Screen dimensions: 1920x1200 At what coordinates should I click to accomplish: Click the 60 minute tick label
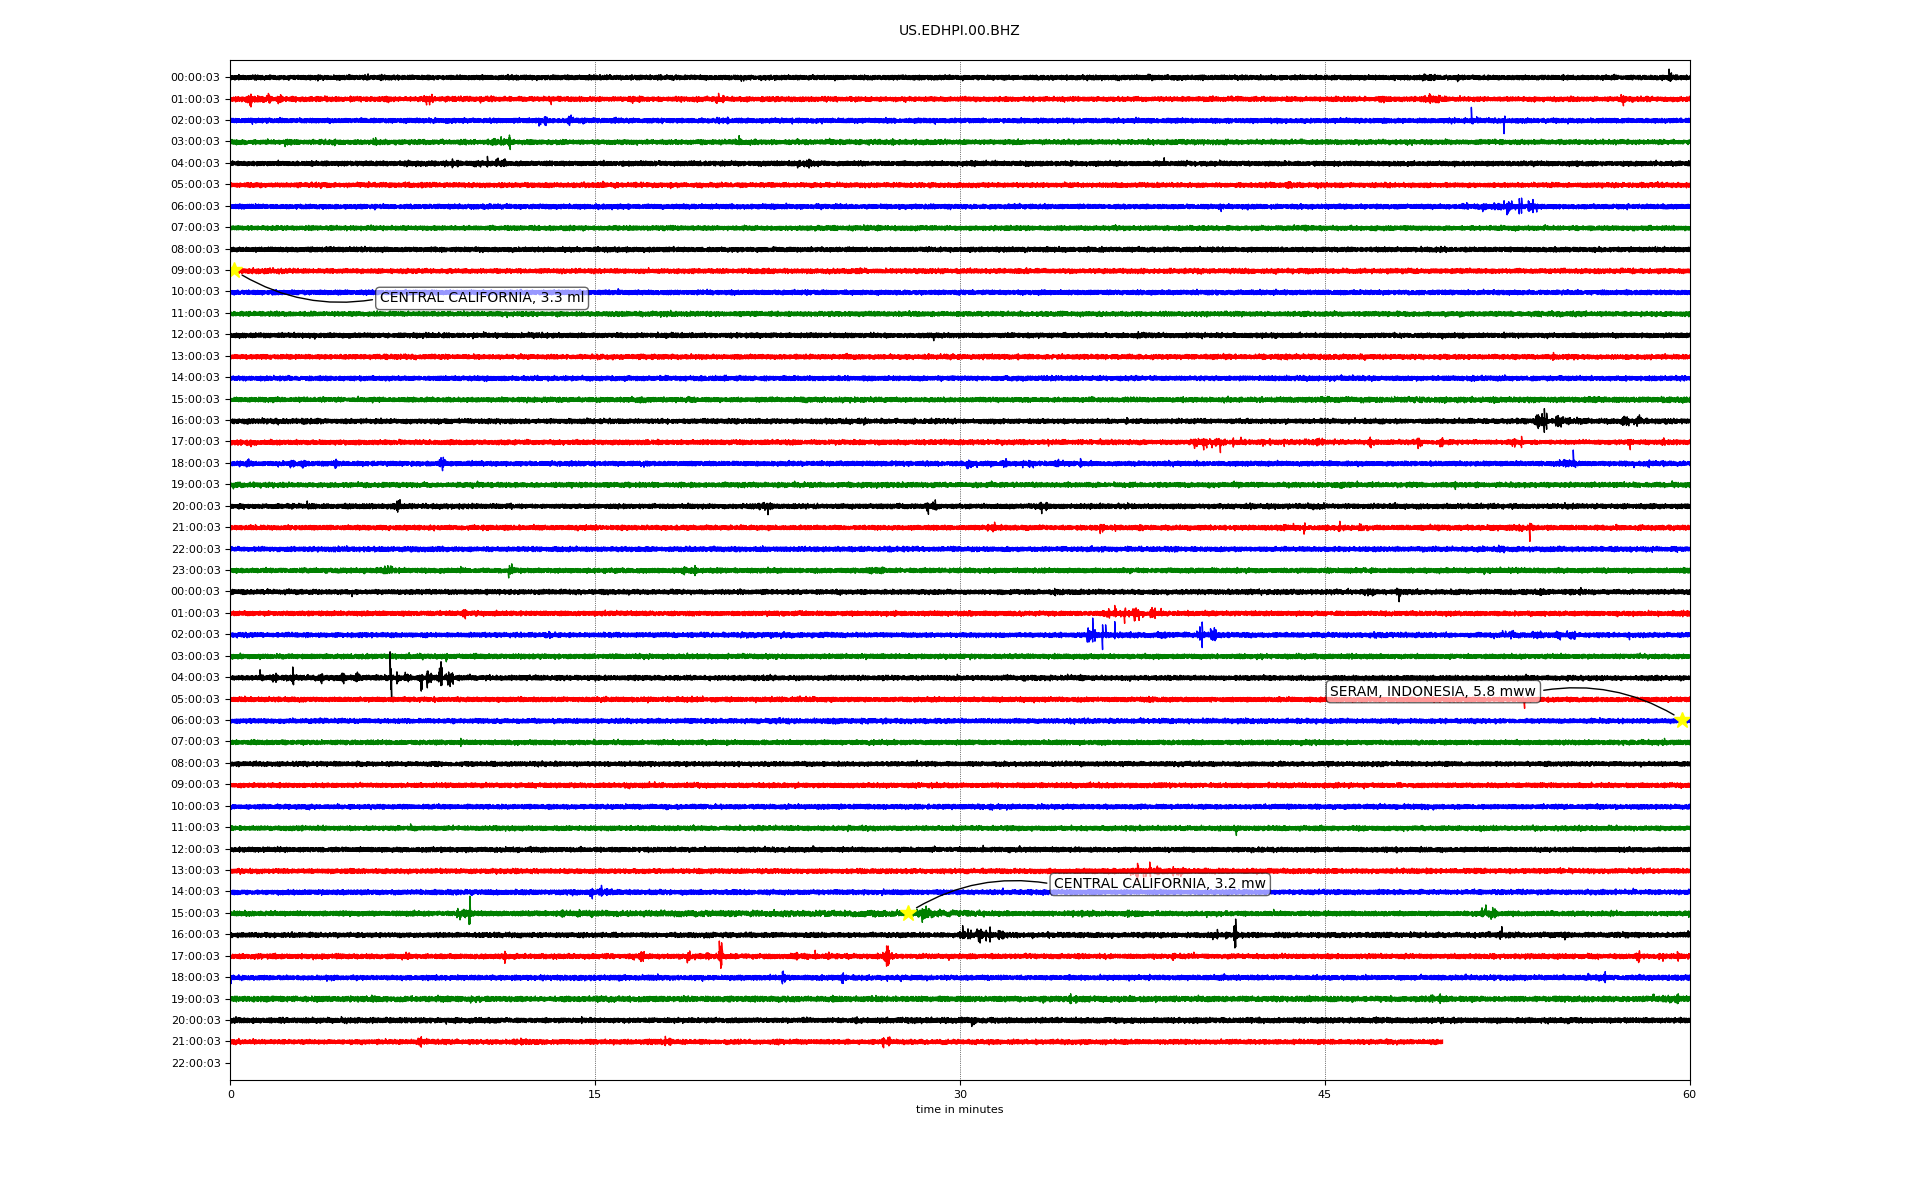1689,1094
